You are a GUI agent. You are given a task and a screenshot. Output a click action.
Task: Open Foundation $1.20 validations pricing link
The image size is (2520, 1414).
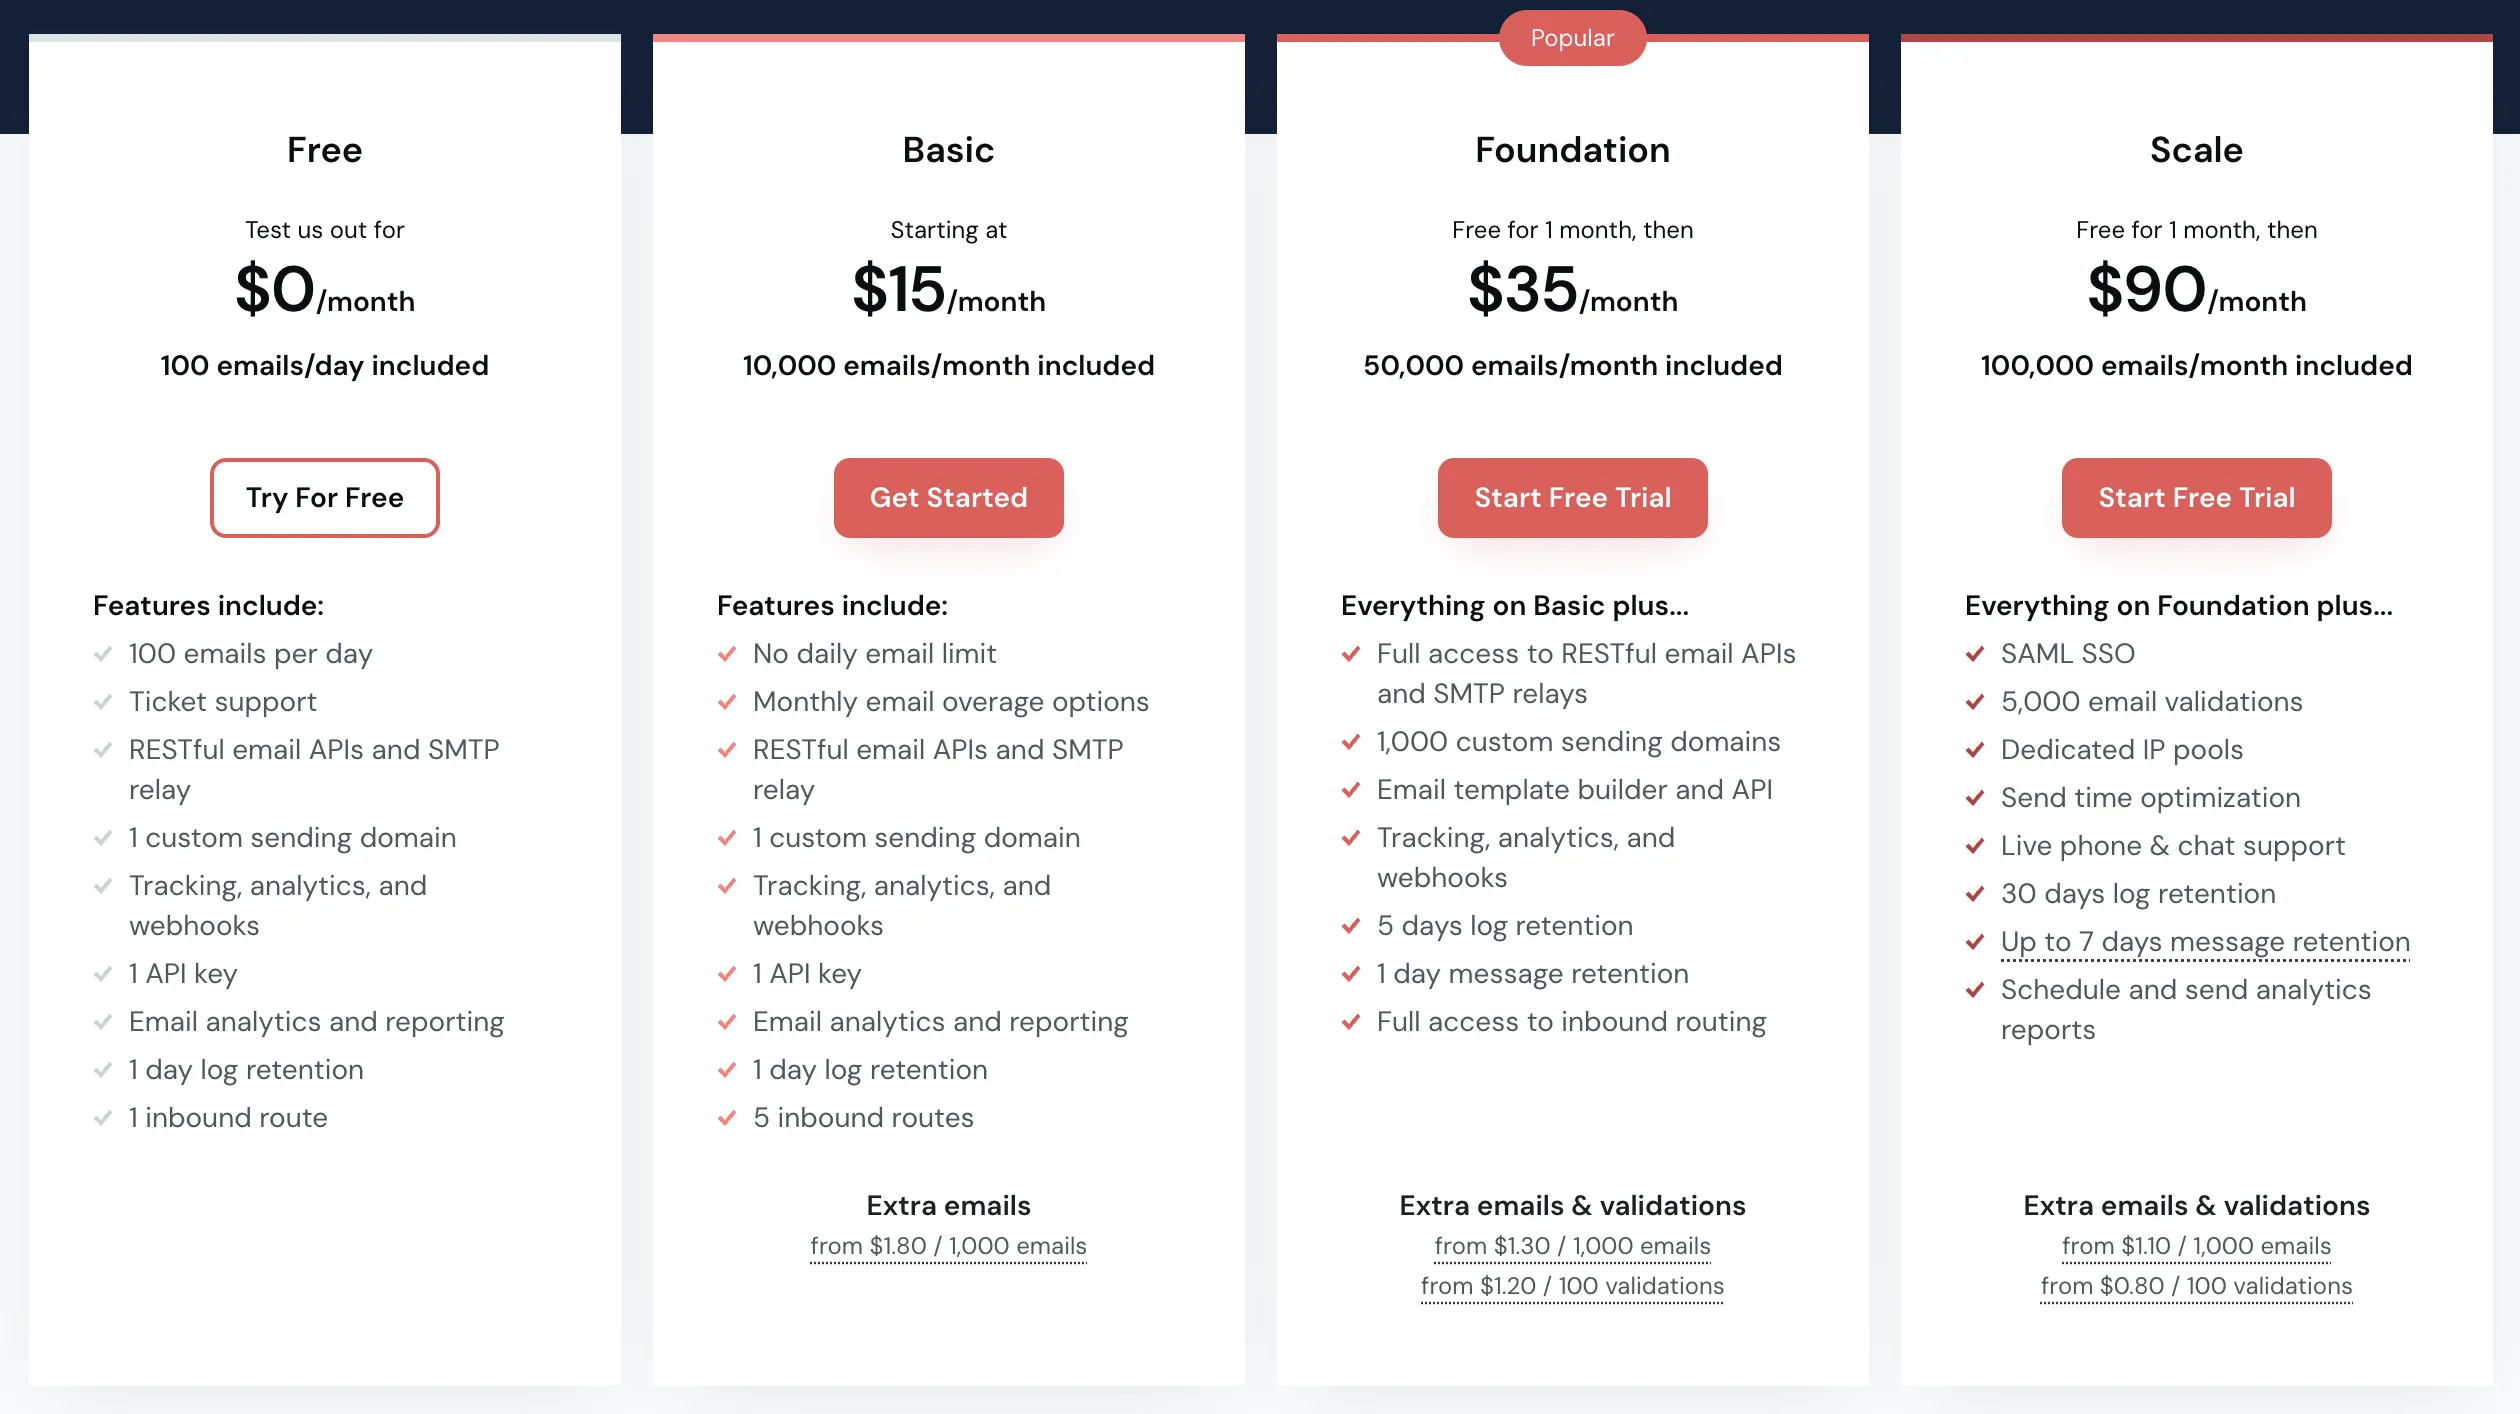pos(1572,1286)
